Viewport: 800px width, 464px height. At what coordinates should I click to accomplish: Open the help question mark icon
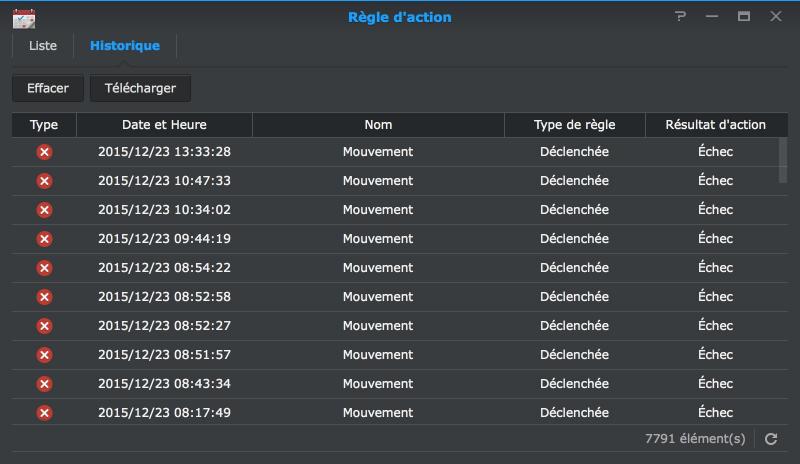coord(681,17)
